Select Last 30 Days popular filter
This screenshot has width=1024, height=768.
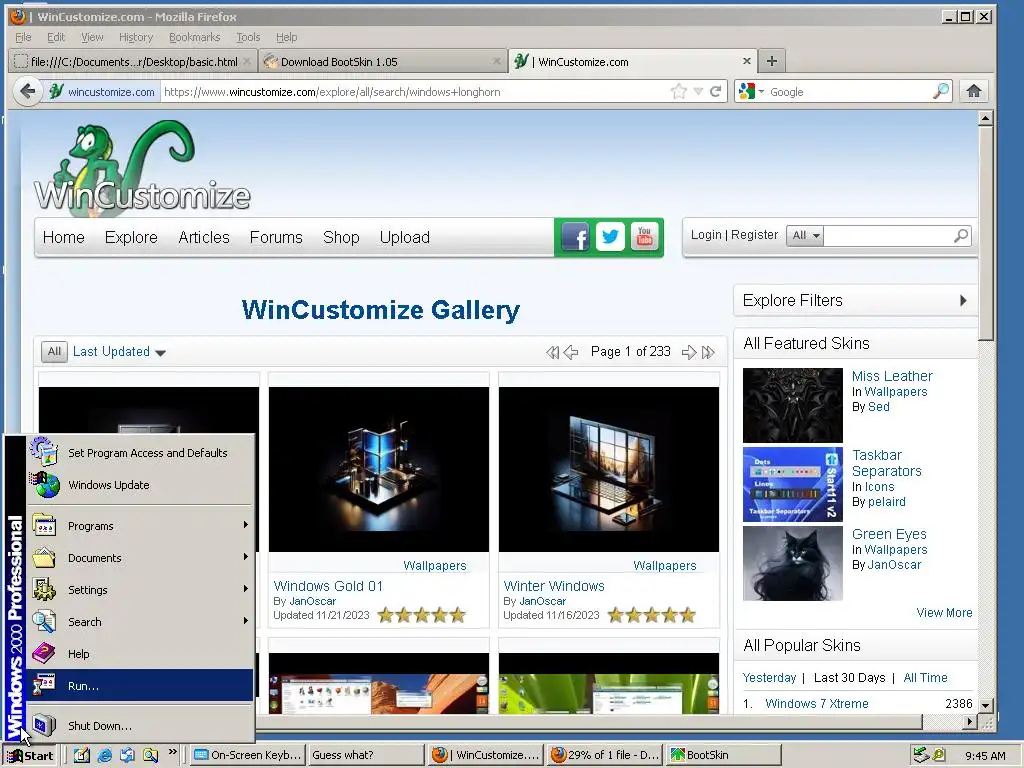pyautogui.click(x=849, y=677)
